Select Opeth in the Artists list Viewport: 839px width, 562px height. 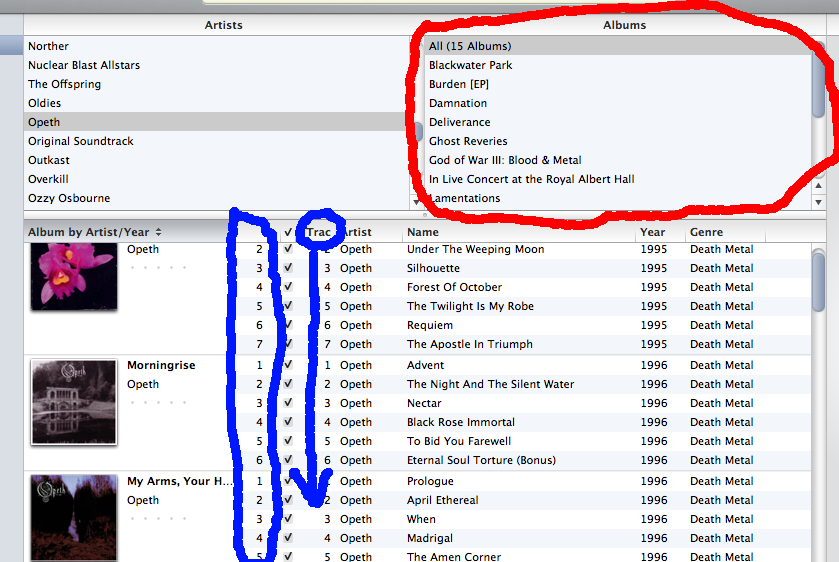(x=217, y=122)
